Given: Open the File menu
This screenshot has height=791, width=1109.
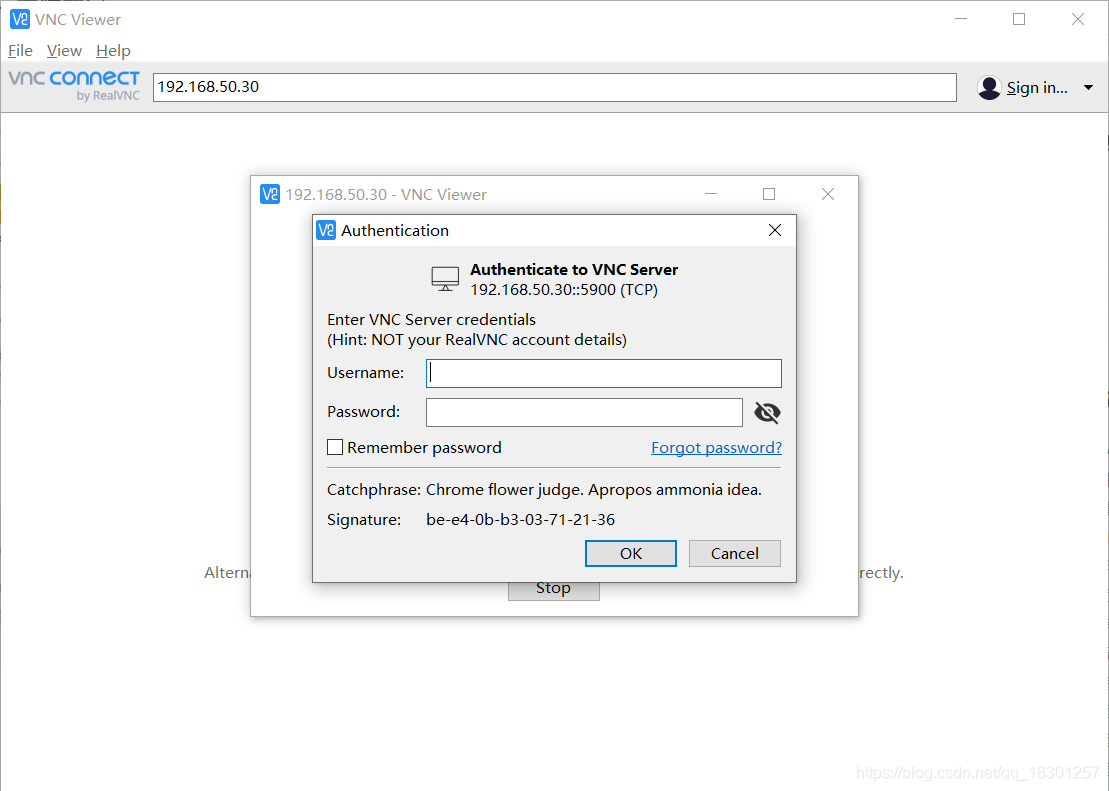Looking at the screenshot, I should click(20, 50).
